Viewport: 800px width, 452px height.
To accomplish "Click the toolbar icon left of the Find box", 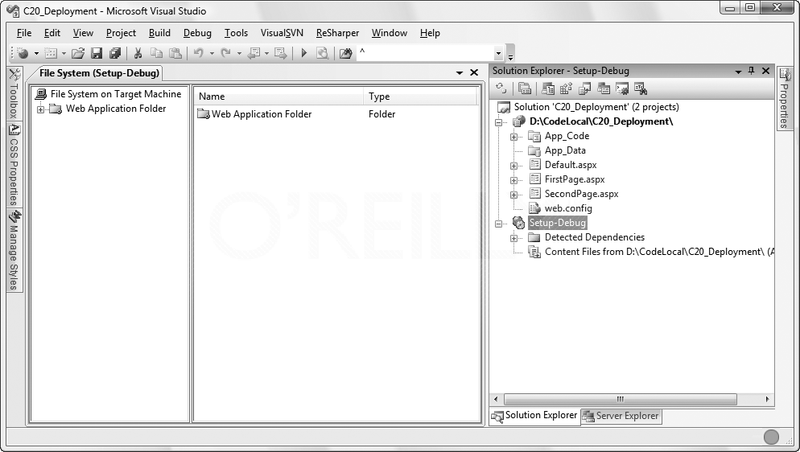I will tap(346, 53).
